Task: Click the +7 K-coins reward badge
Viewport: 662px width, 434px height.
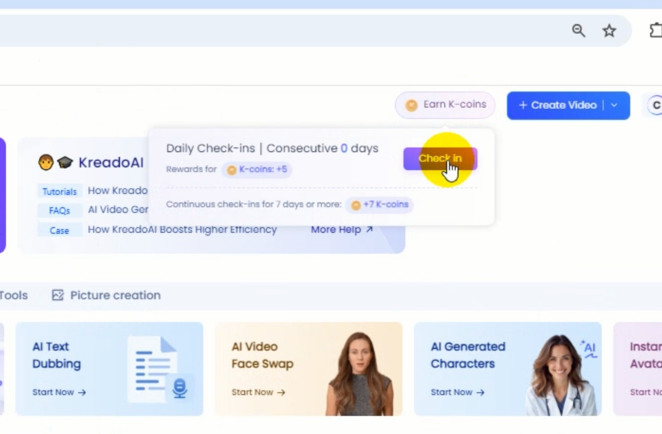Action: [x=379, y=205]
